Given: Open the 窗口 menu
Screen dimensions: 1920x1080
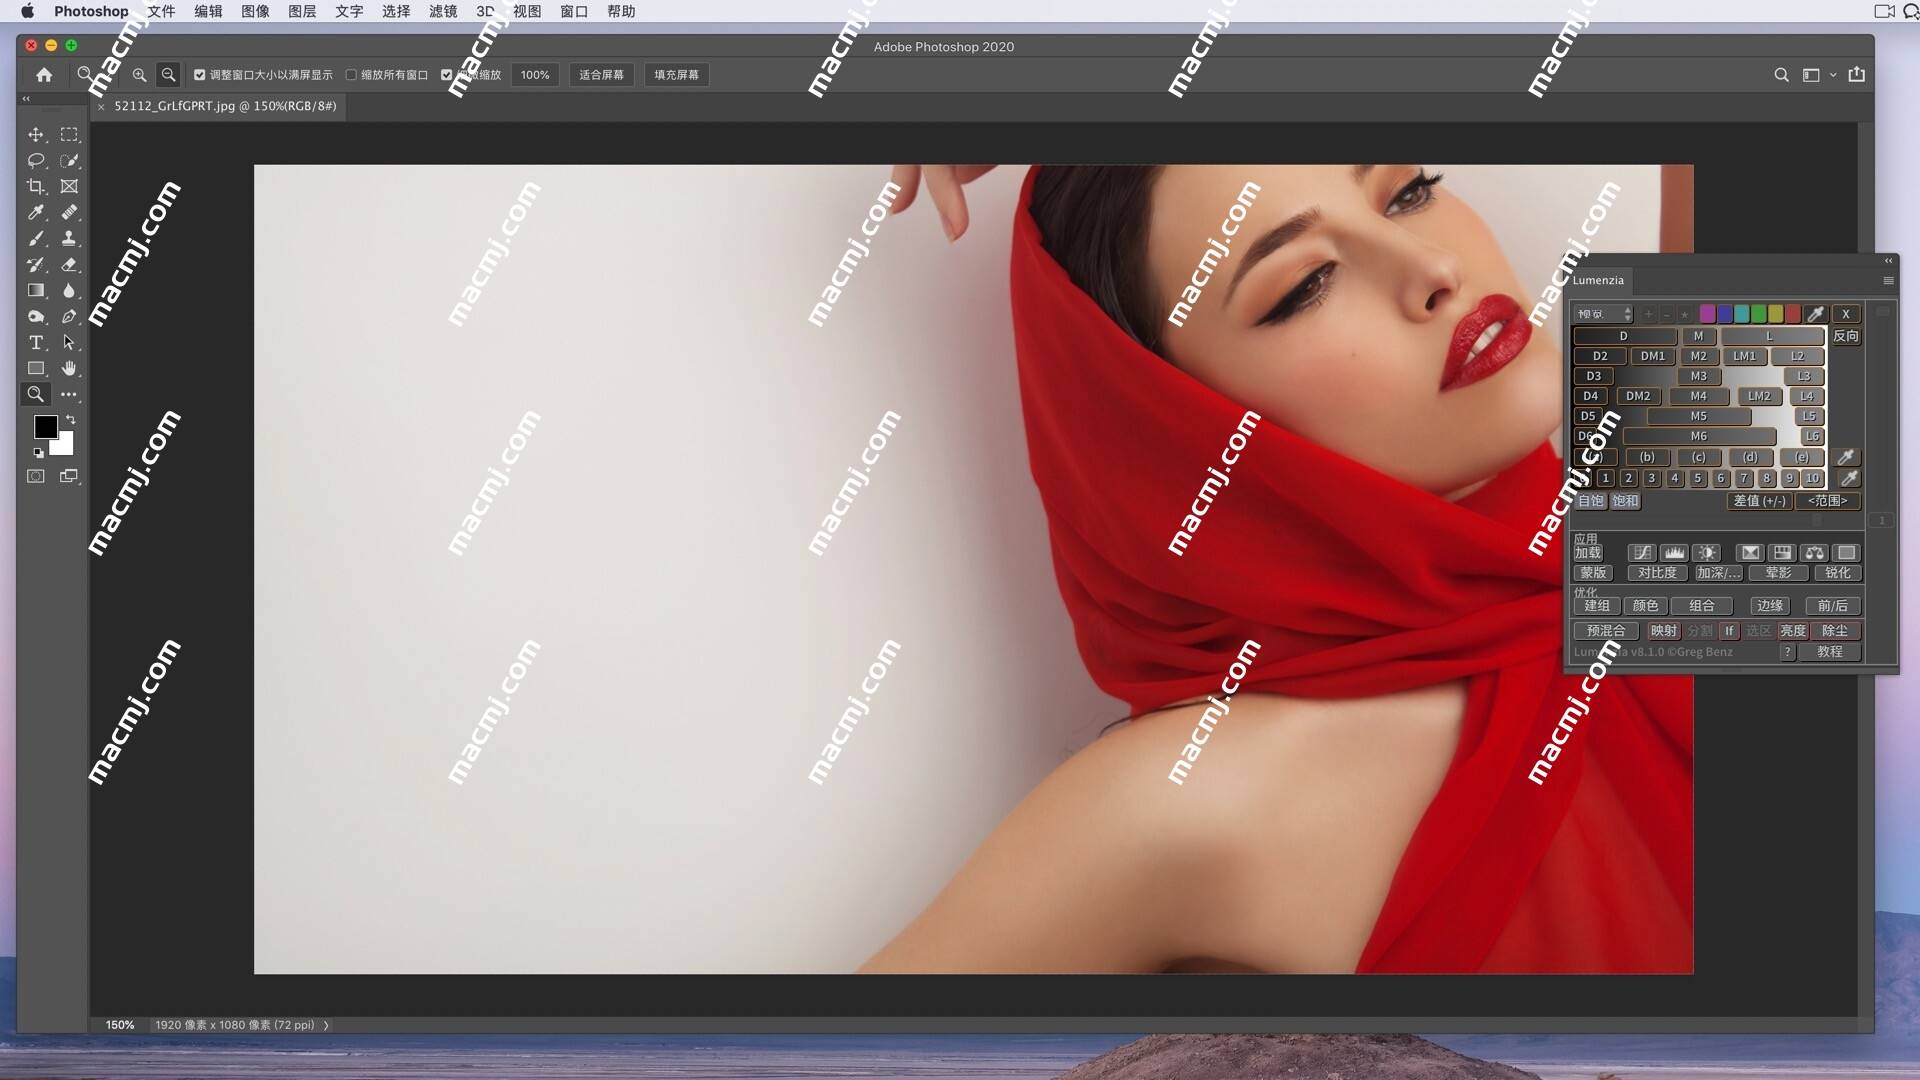Looking at the screenshot, I should [574, 11].
